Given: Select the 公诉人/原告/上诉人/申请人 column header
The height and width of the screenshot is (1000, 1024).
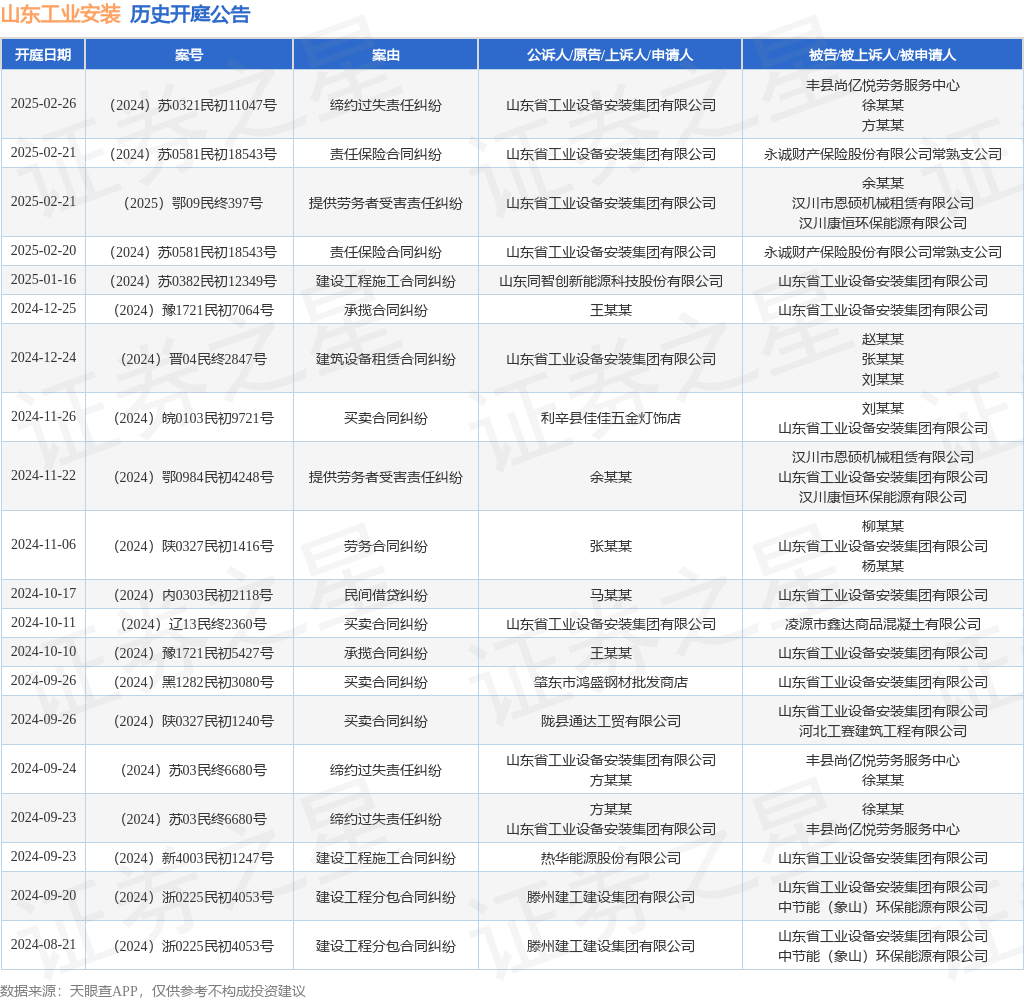Looking at the screenshot, I should tap(610, 55).
